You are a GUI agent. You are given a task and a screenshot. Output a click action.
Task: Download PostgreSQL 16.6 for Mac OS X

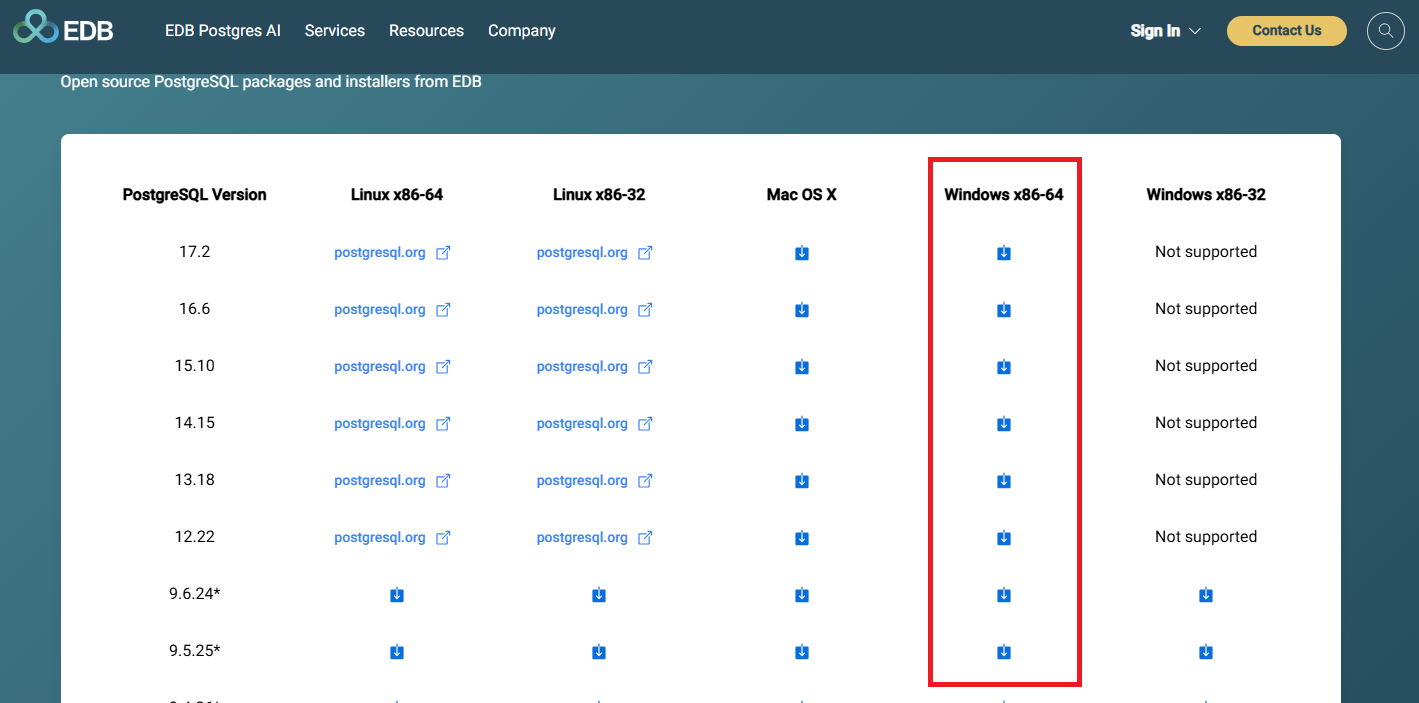click(802, 310)
